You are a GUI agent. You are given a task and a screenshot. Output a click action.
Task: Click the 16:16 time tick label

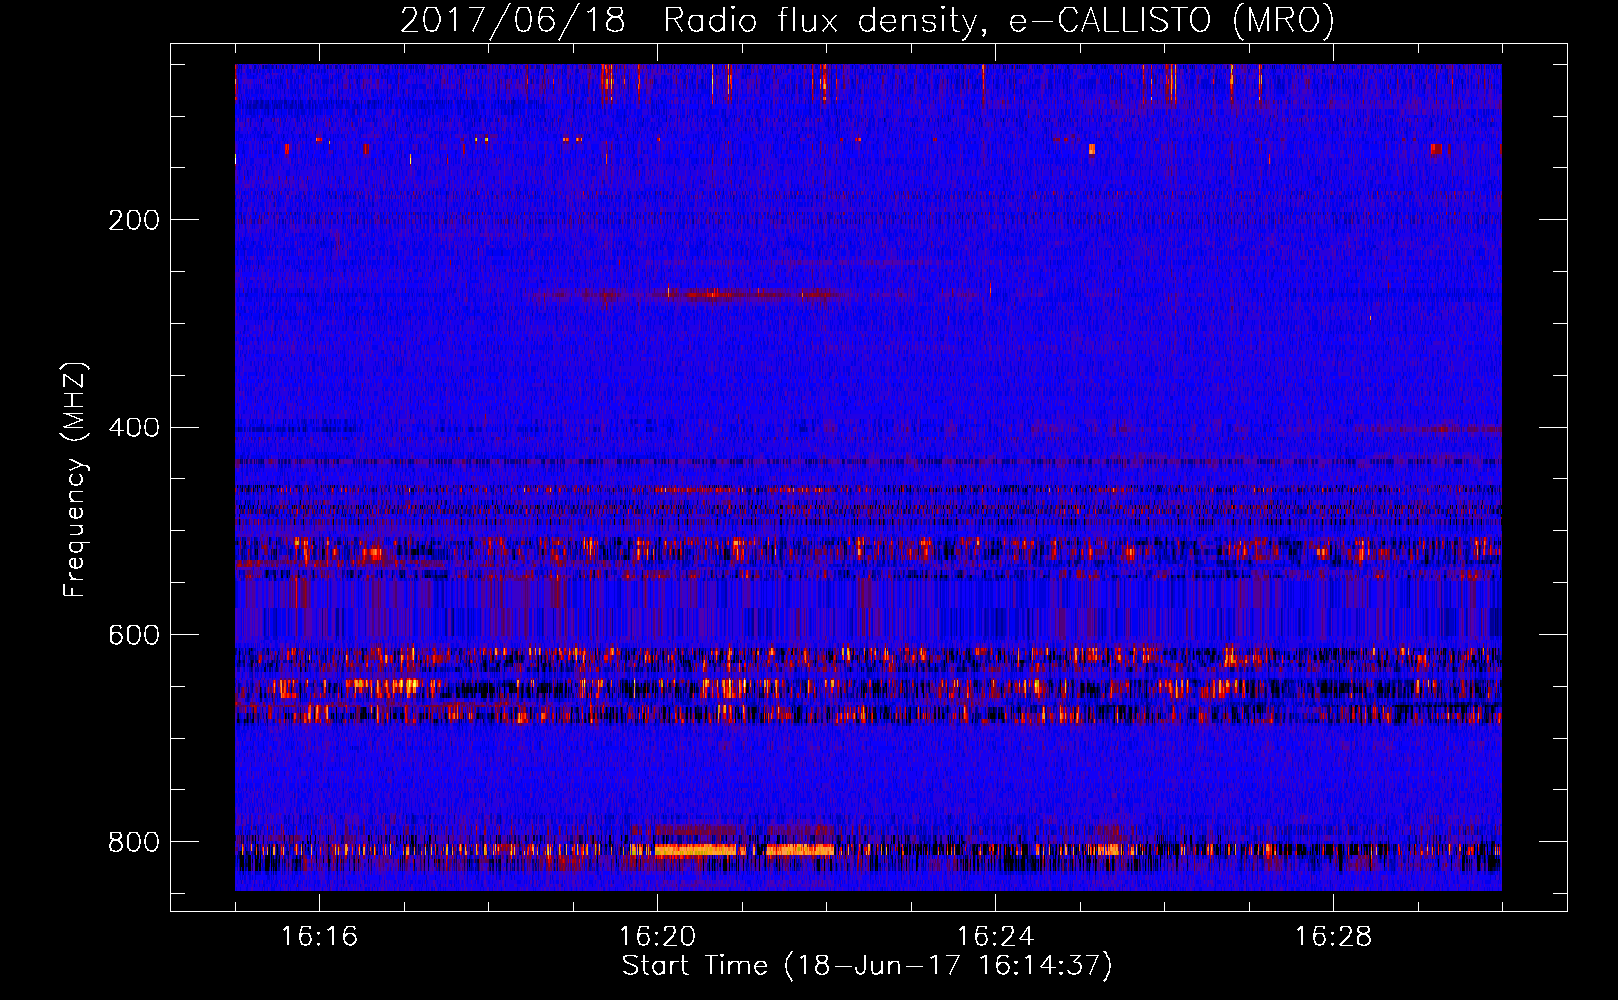pyautogui.click(x=319, y=937)
